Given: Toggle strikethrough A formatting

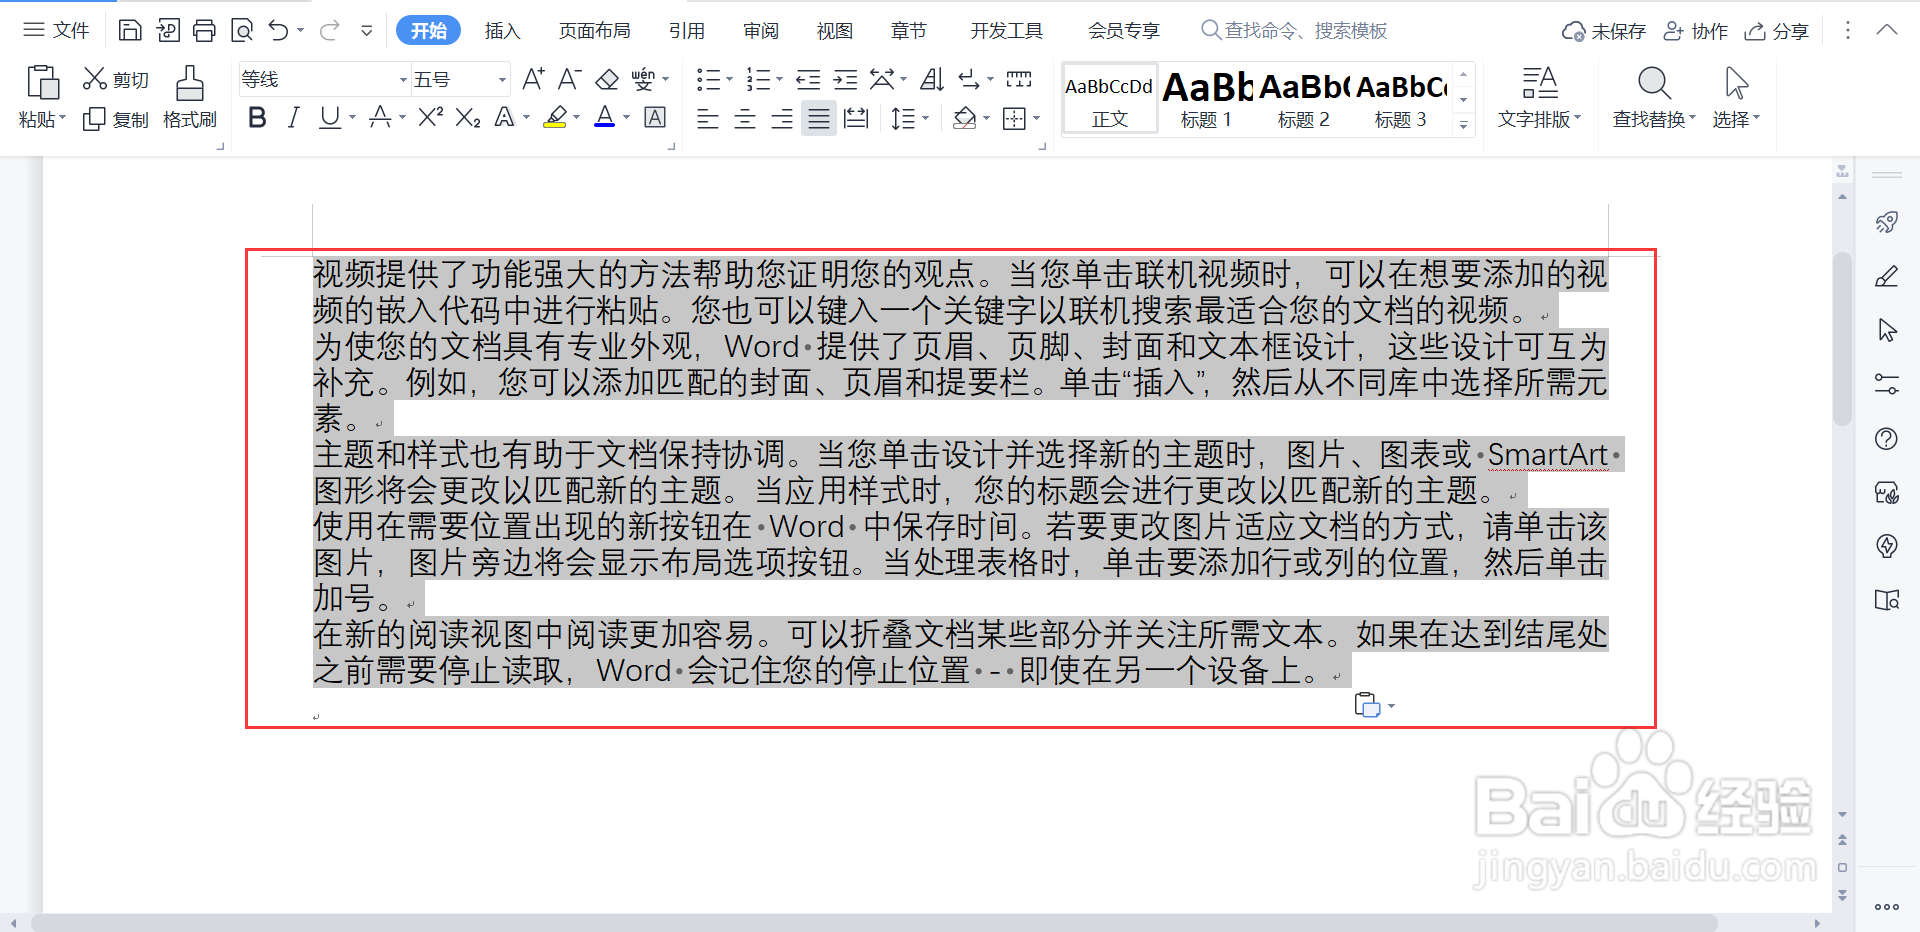Looking at the screenshot, I should pos(380,118).
